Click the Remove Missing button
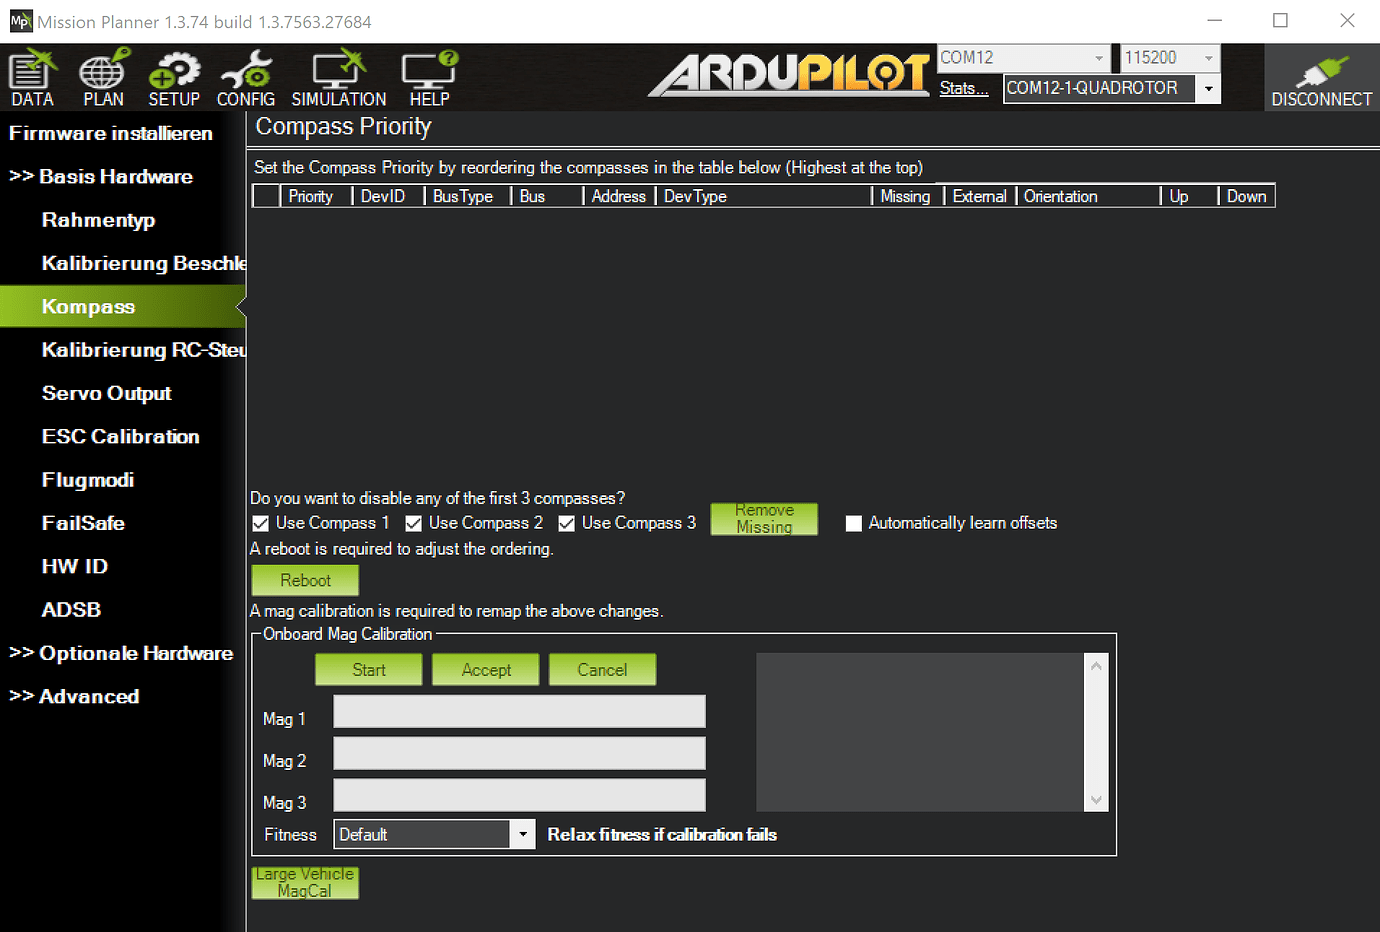The width and height of the screenshot is (1380, 932). coord(764,519)
